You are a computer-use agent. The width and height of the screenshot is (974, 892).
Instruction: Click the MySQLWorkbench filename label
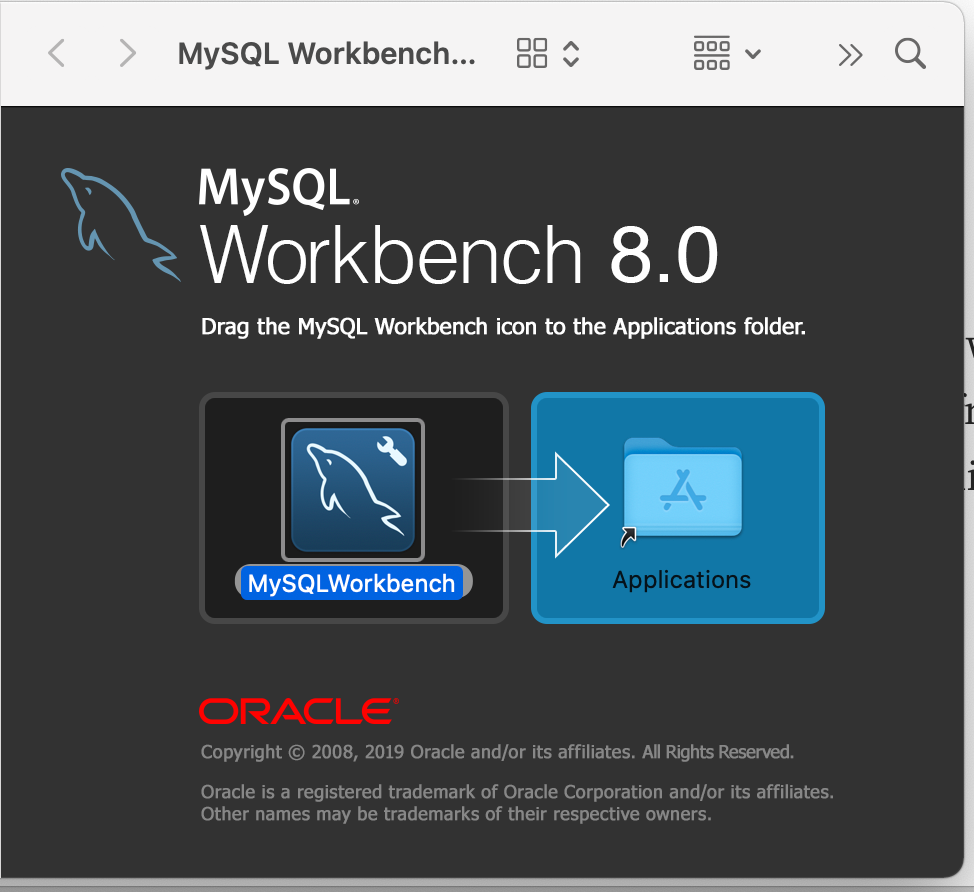pyautogui.click(x=352, y=583)
